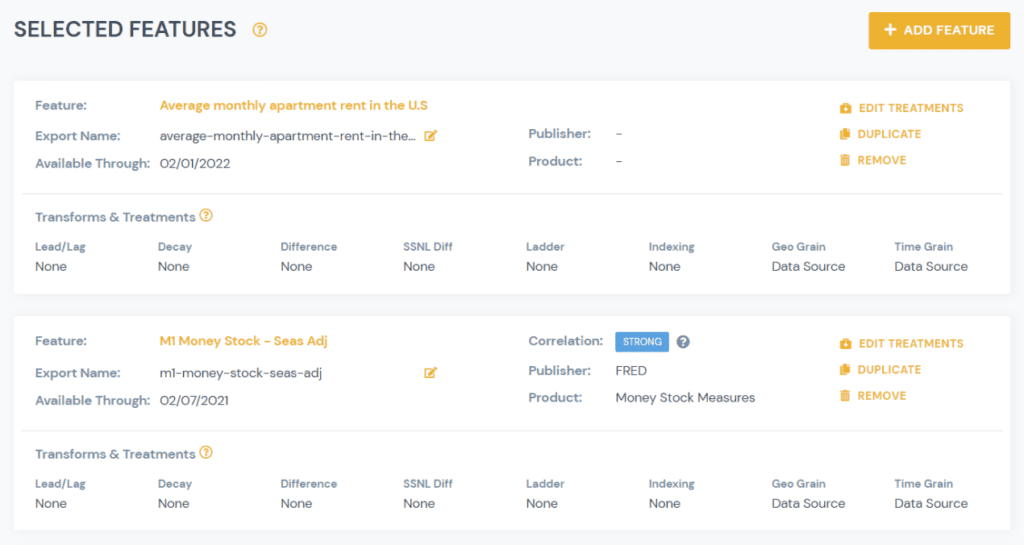Remove the apartment rent feature

872,160
